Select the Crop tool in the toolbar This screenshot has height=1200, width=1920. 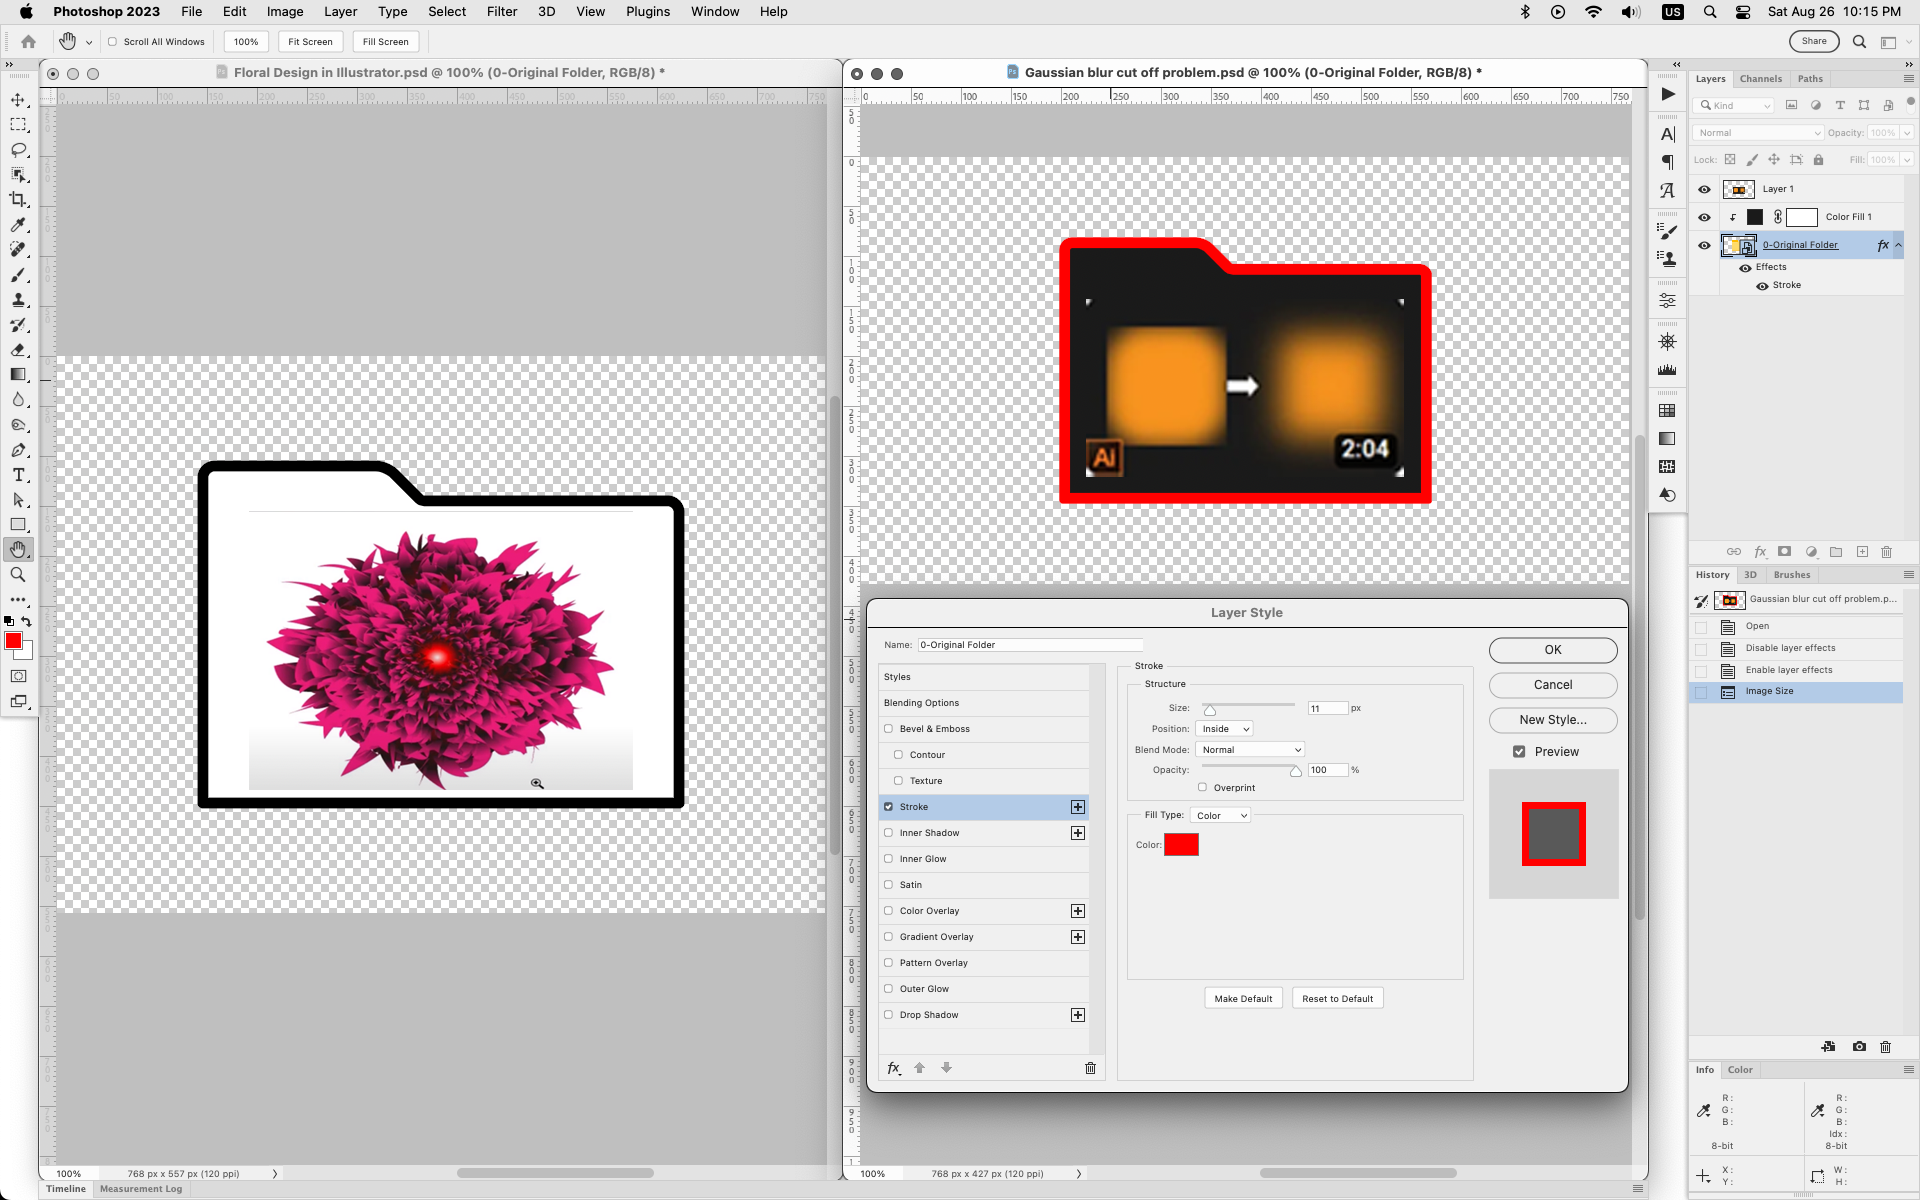pyautogui.click(x=18, y=200)
